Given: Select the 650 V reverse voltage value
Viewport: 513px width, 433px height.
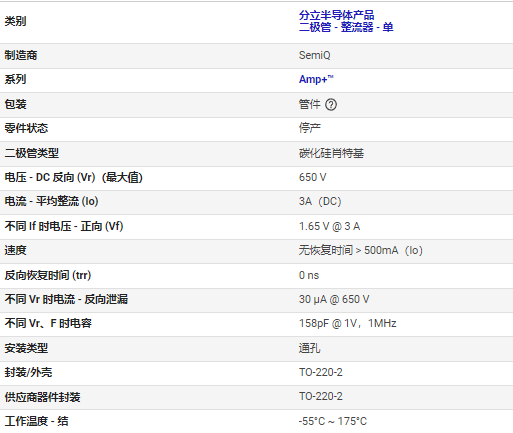Looking at the screenshot, I should 312,177.
